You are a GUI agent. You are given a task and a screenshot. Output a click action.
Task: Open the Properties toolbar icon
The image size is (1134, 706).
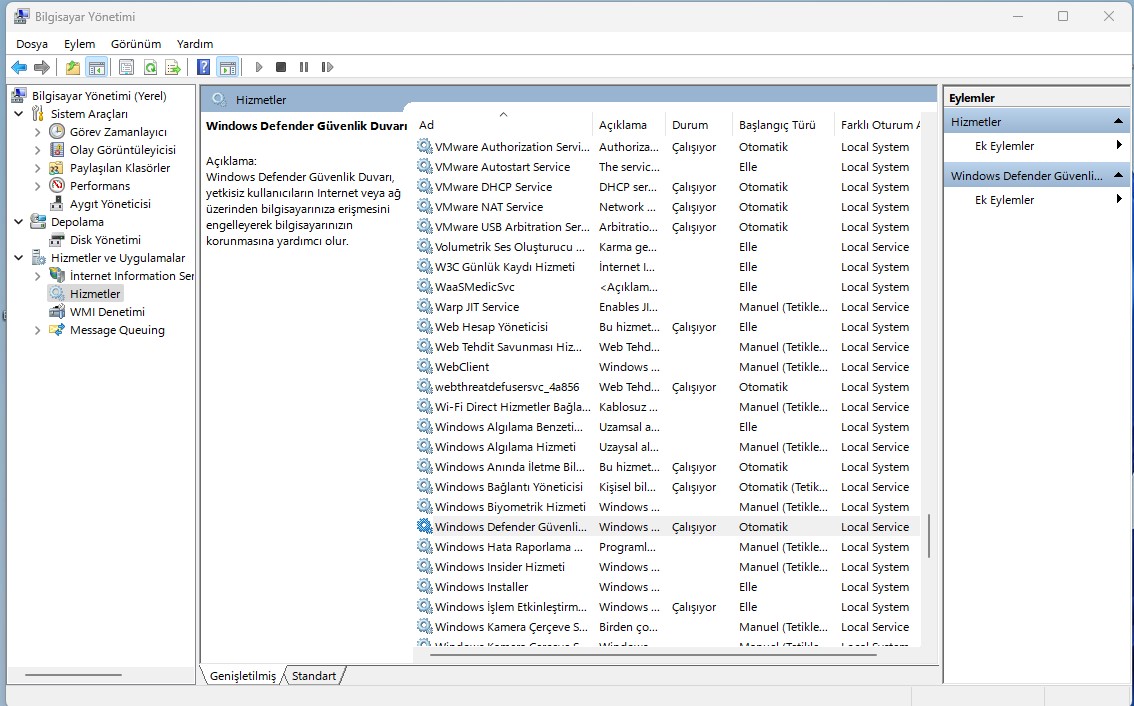(127, 67)
